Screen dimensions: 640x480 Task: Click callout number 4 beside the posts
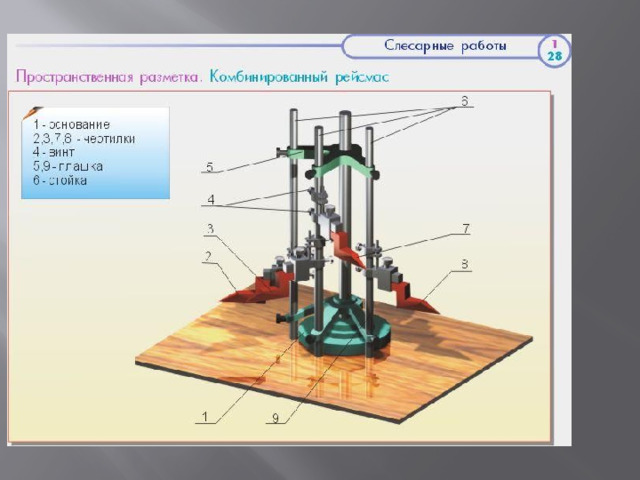(210, 198)
